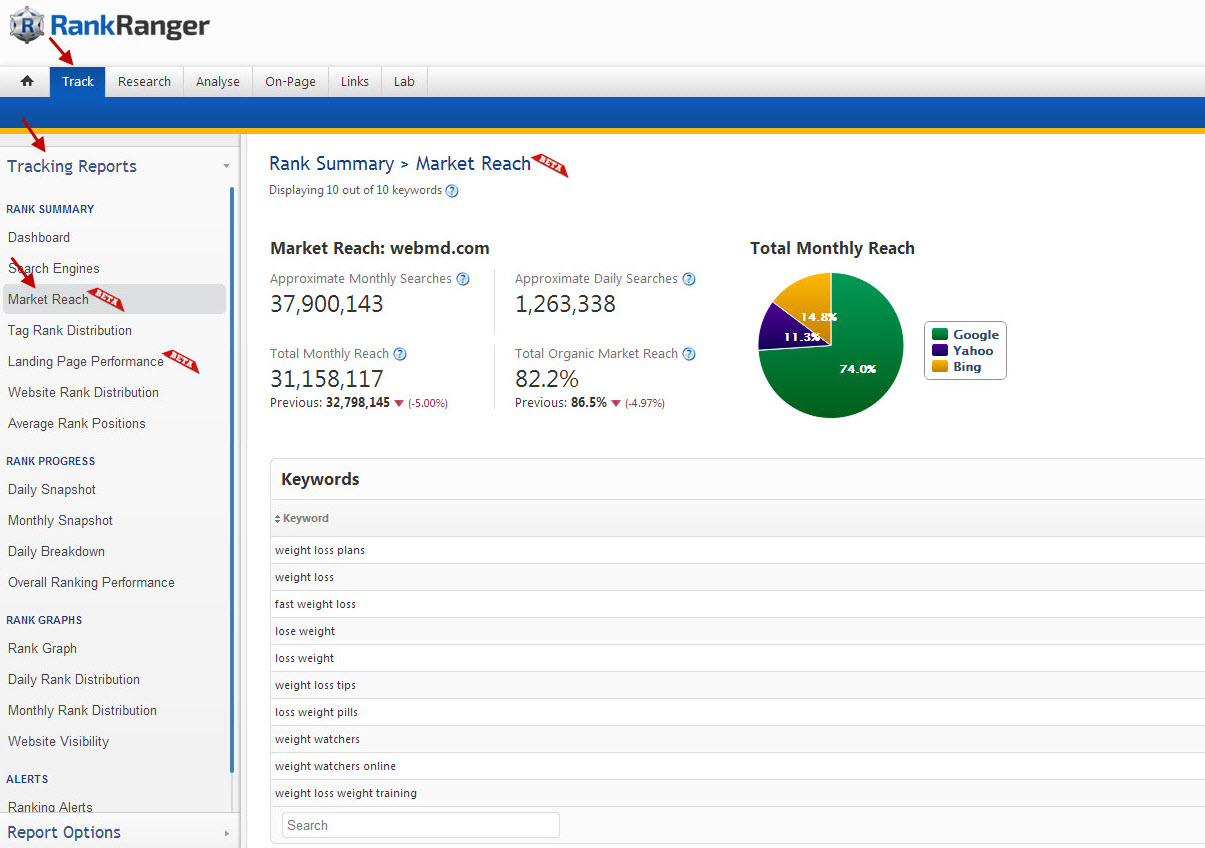This screenshot has height=848, width=1205.
Task: Click help icon next to Total Organic Market Reach
Action: click(x=689, y=354)
